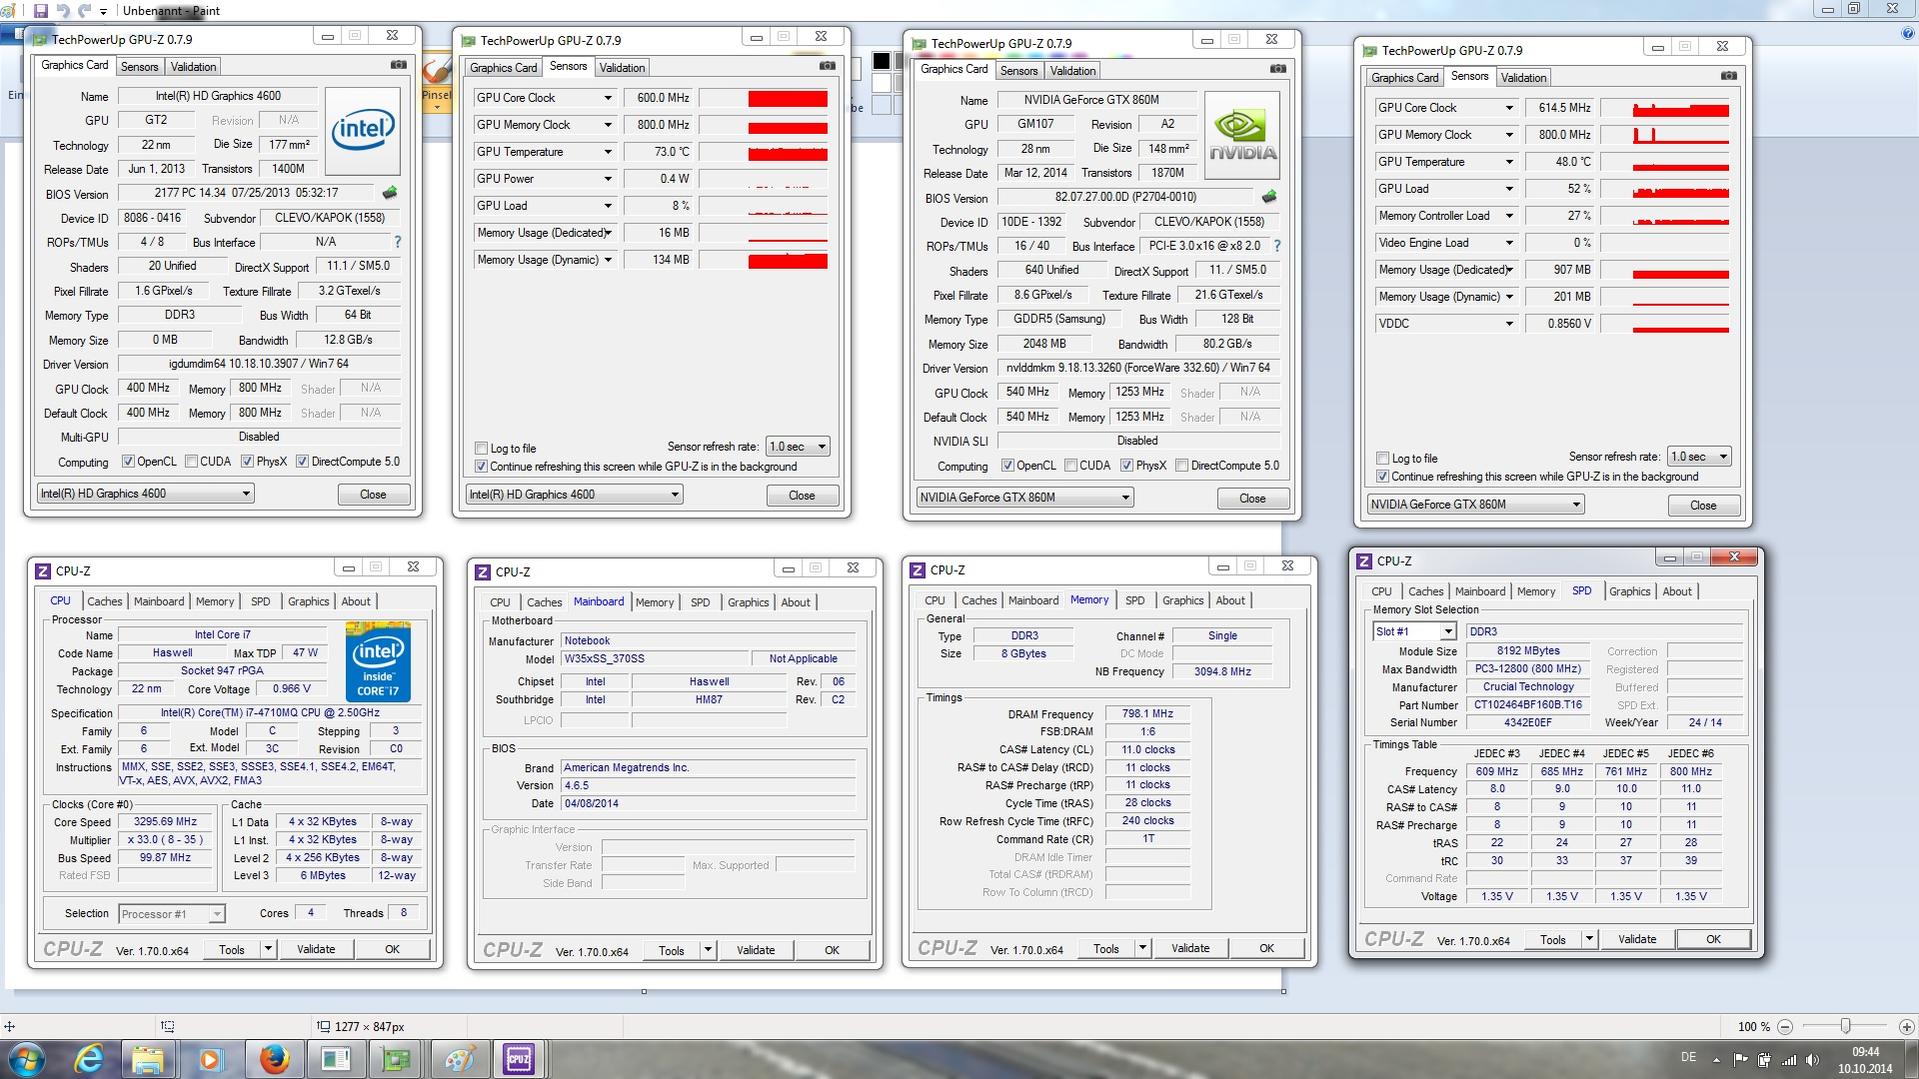Toggle OpenCL checkbox in Intel Graphics Card window
This screenshot has width=1919, height=1079.
point(128,462)
